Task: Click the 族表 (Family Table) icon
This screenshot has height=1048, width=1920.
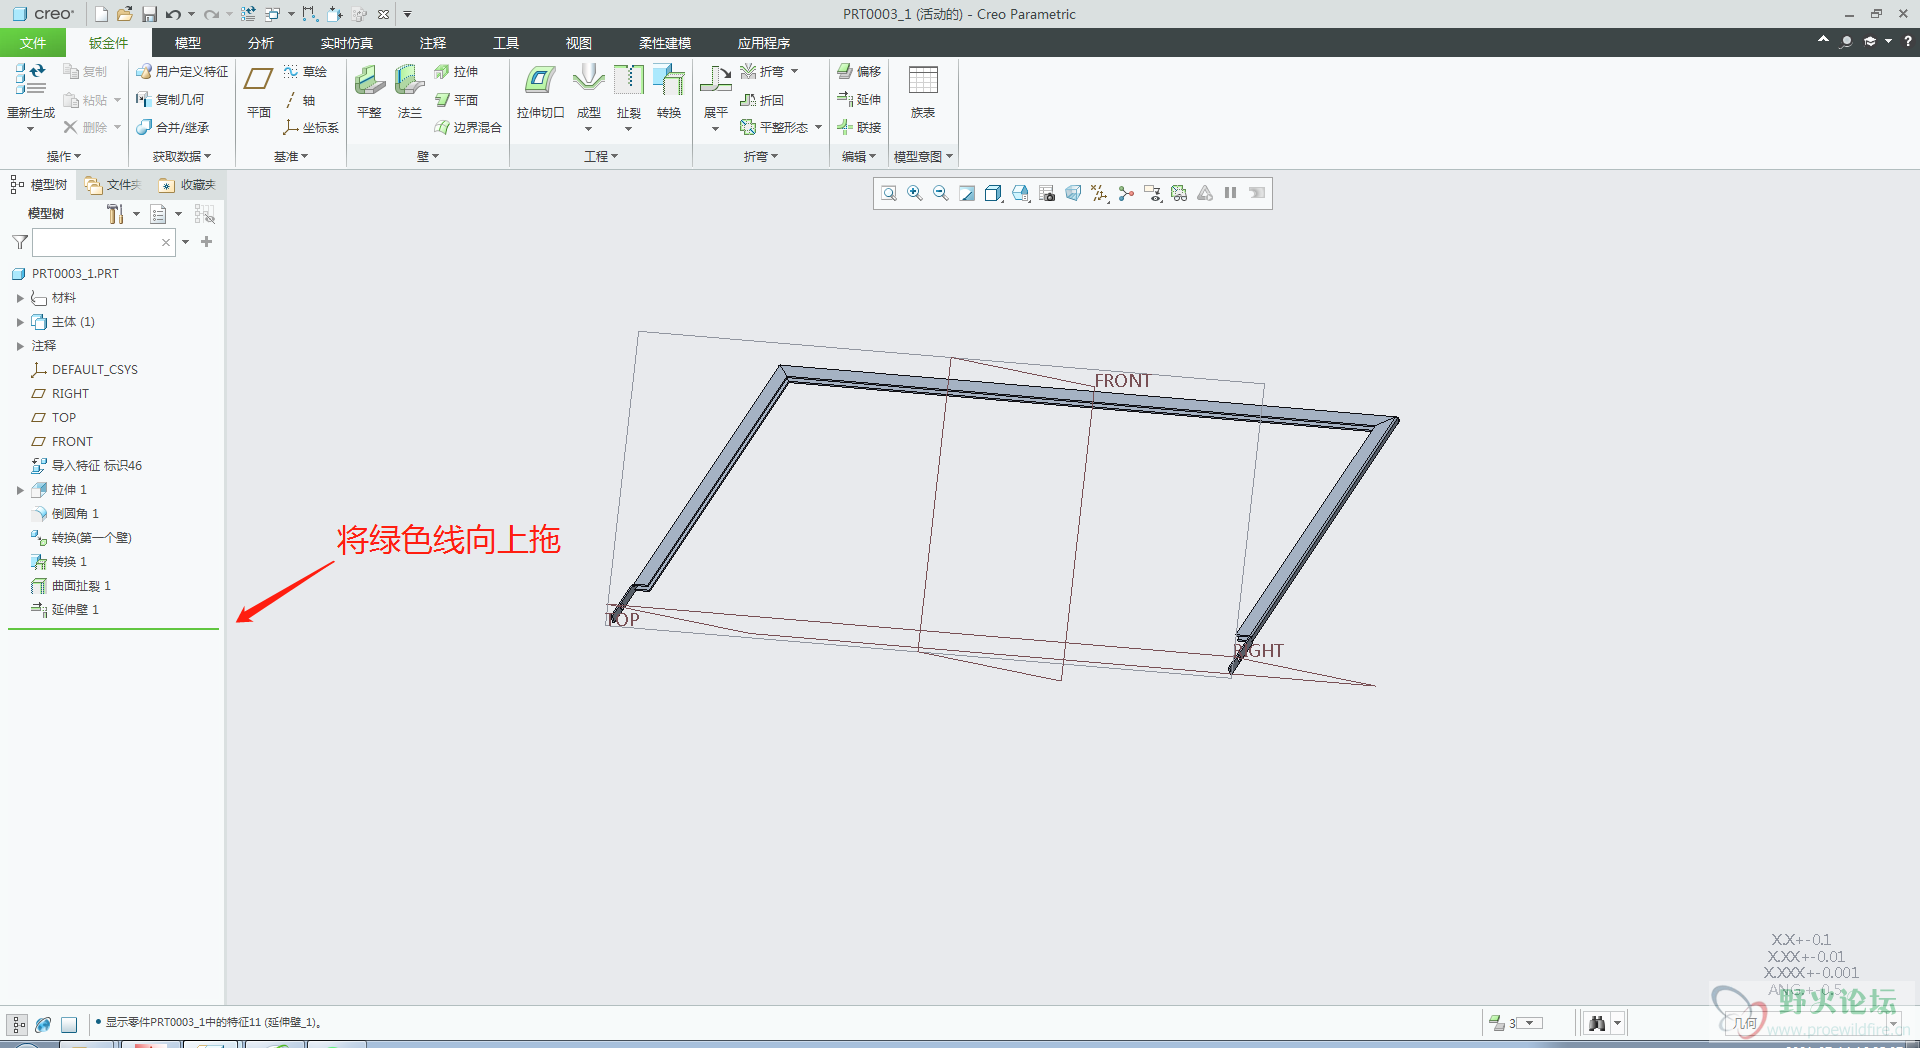Action: pyautogui.click(x=922, y=81)
